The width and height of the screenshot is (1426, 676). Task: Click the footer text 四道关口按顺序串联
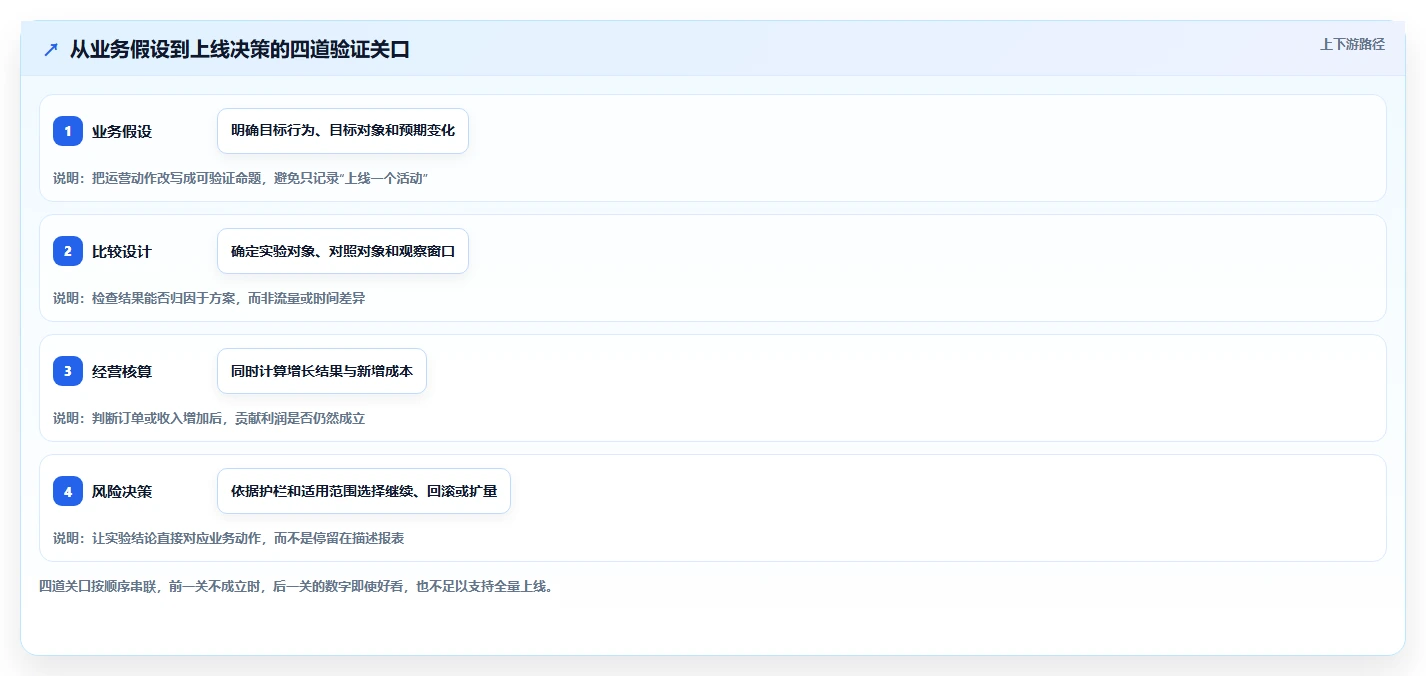296,586
